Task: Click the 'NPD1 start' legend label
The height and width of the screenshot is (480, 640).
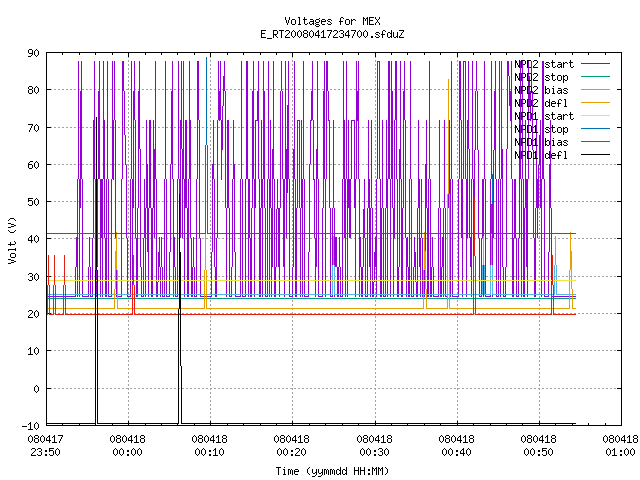Action: click(x=544, y=116)
